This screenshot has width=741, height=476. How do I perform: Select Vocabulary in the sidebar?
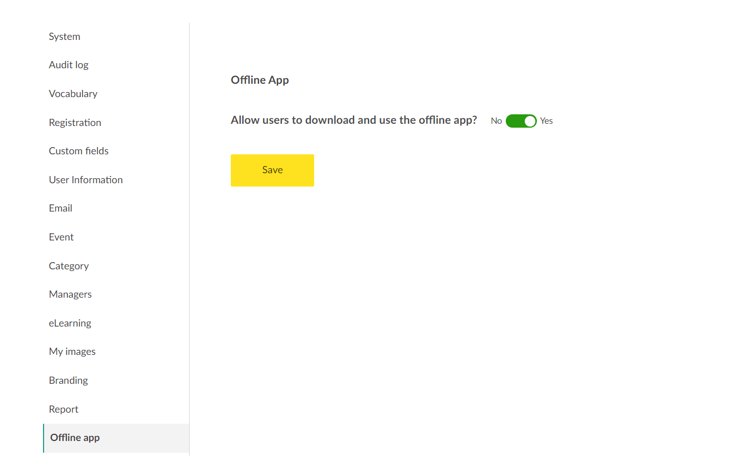pyautogui.click(x=73, y=94)
